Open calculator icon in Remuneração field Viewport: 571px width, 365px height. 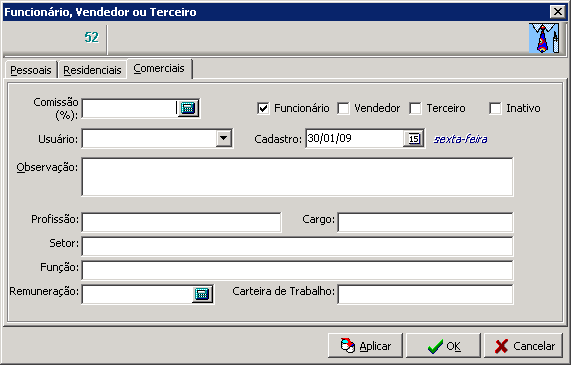202,294
